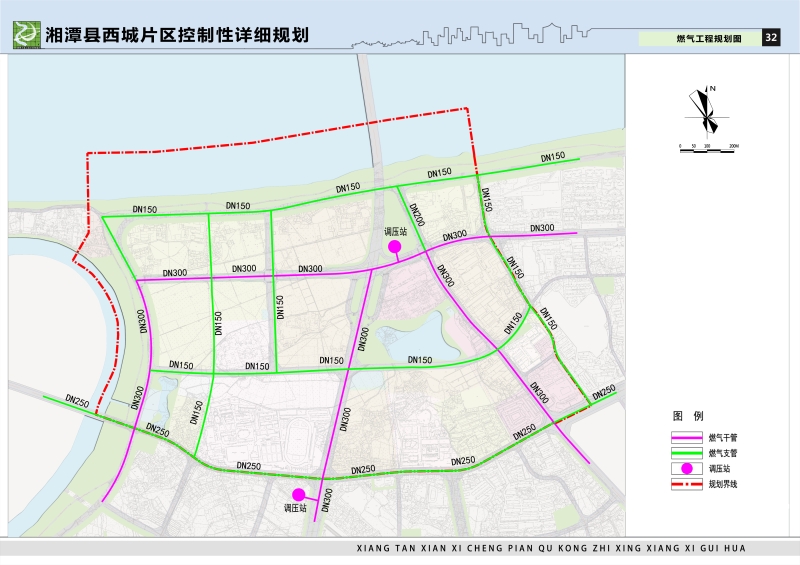Click the DN200 pipe label on the map
This screenshot has height=565, width=800.
tap(416, 214)
